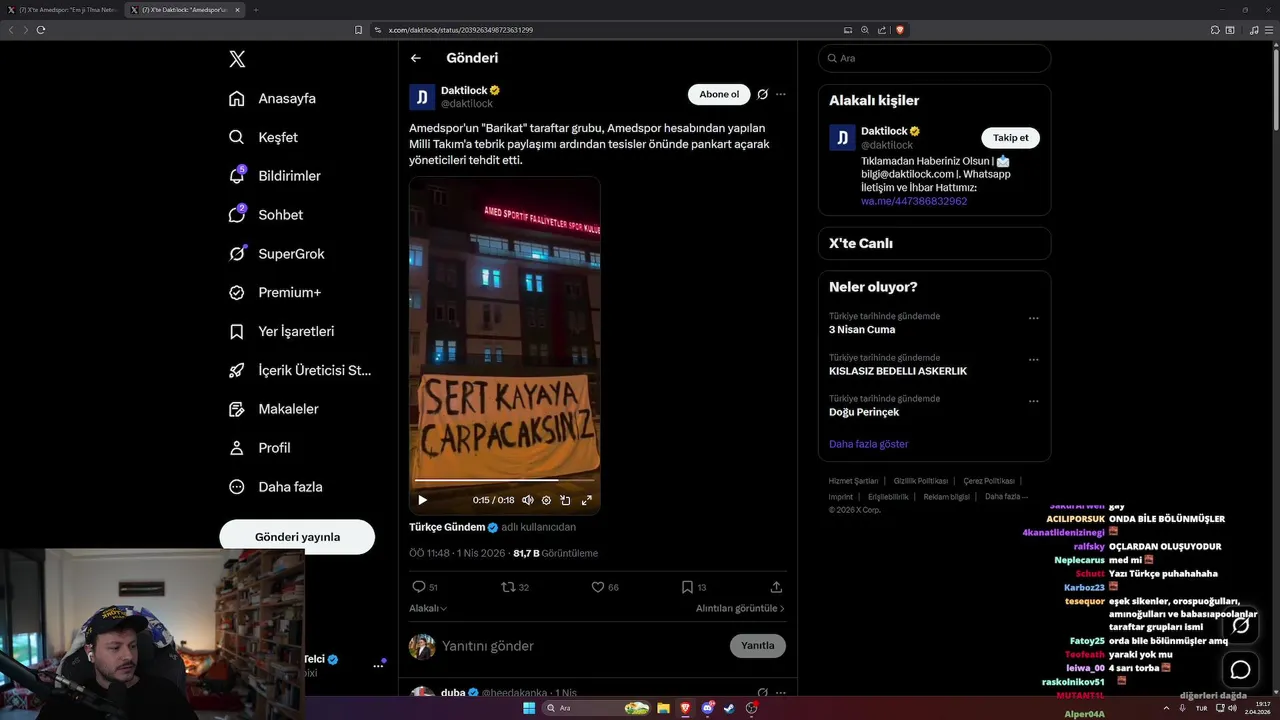This screenshot has height=720, width=1280.
Task: Toggle picture-in-picture for the video
Action: [x=565, y=500]
